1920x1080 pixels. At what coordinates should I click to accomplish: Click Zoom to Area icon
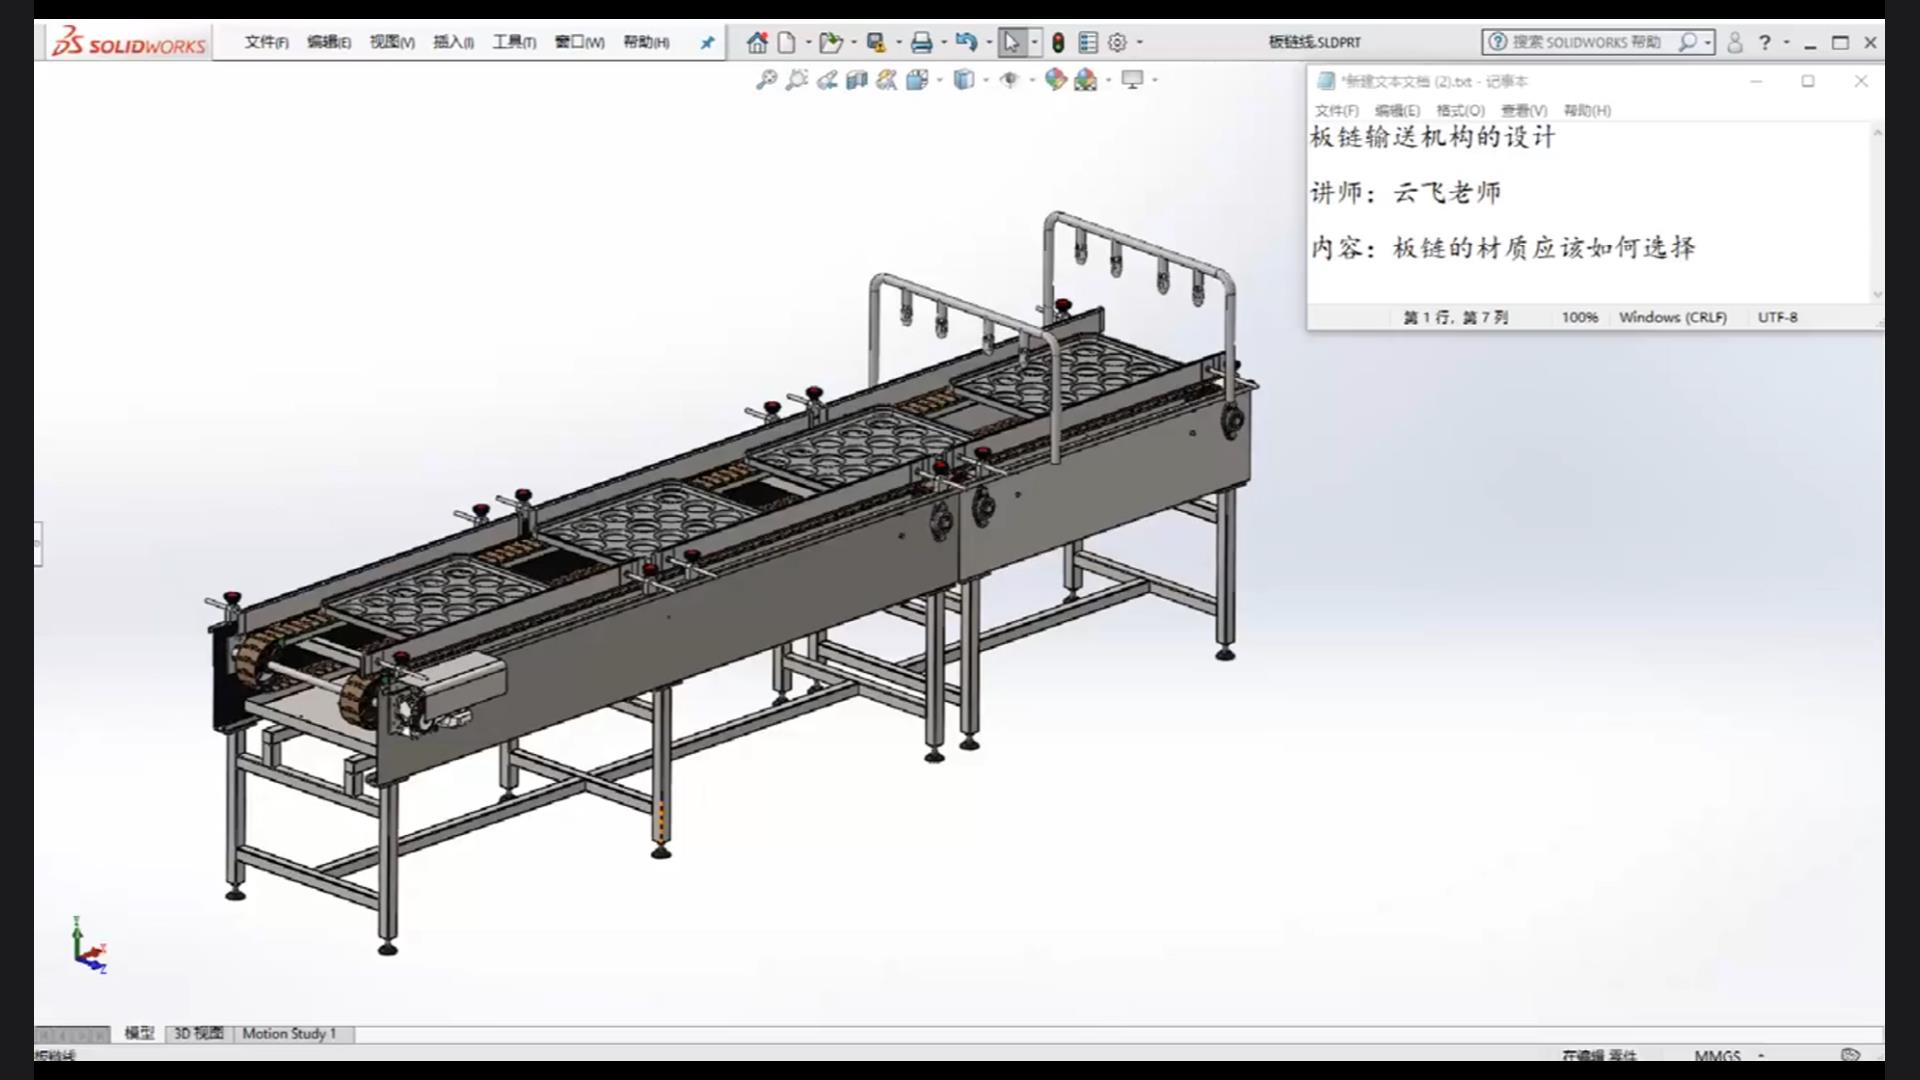pos(797,80)
